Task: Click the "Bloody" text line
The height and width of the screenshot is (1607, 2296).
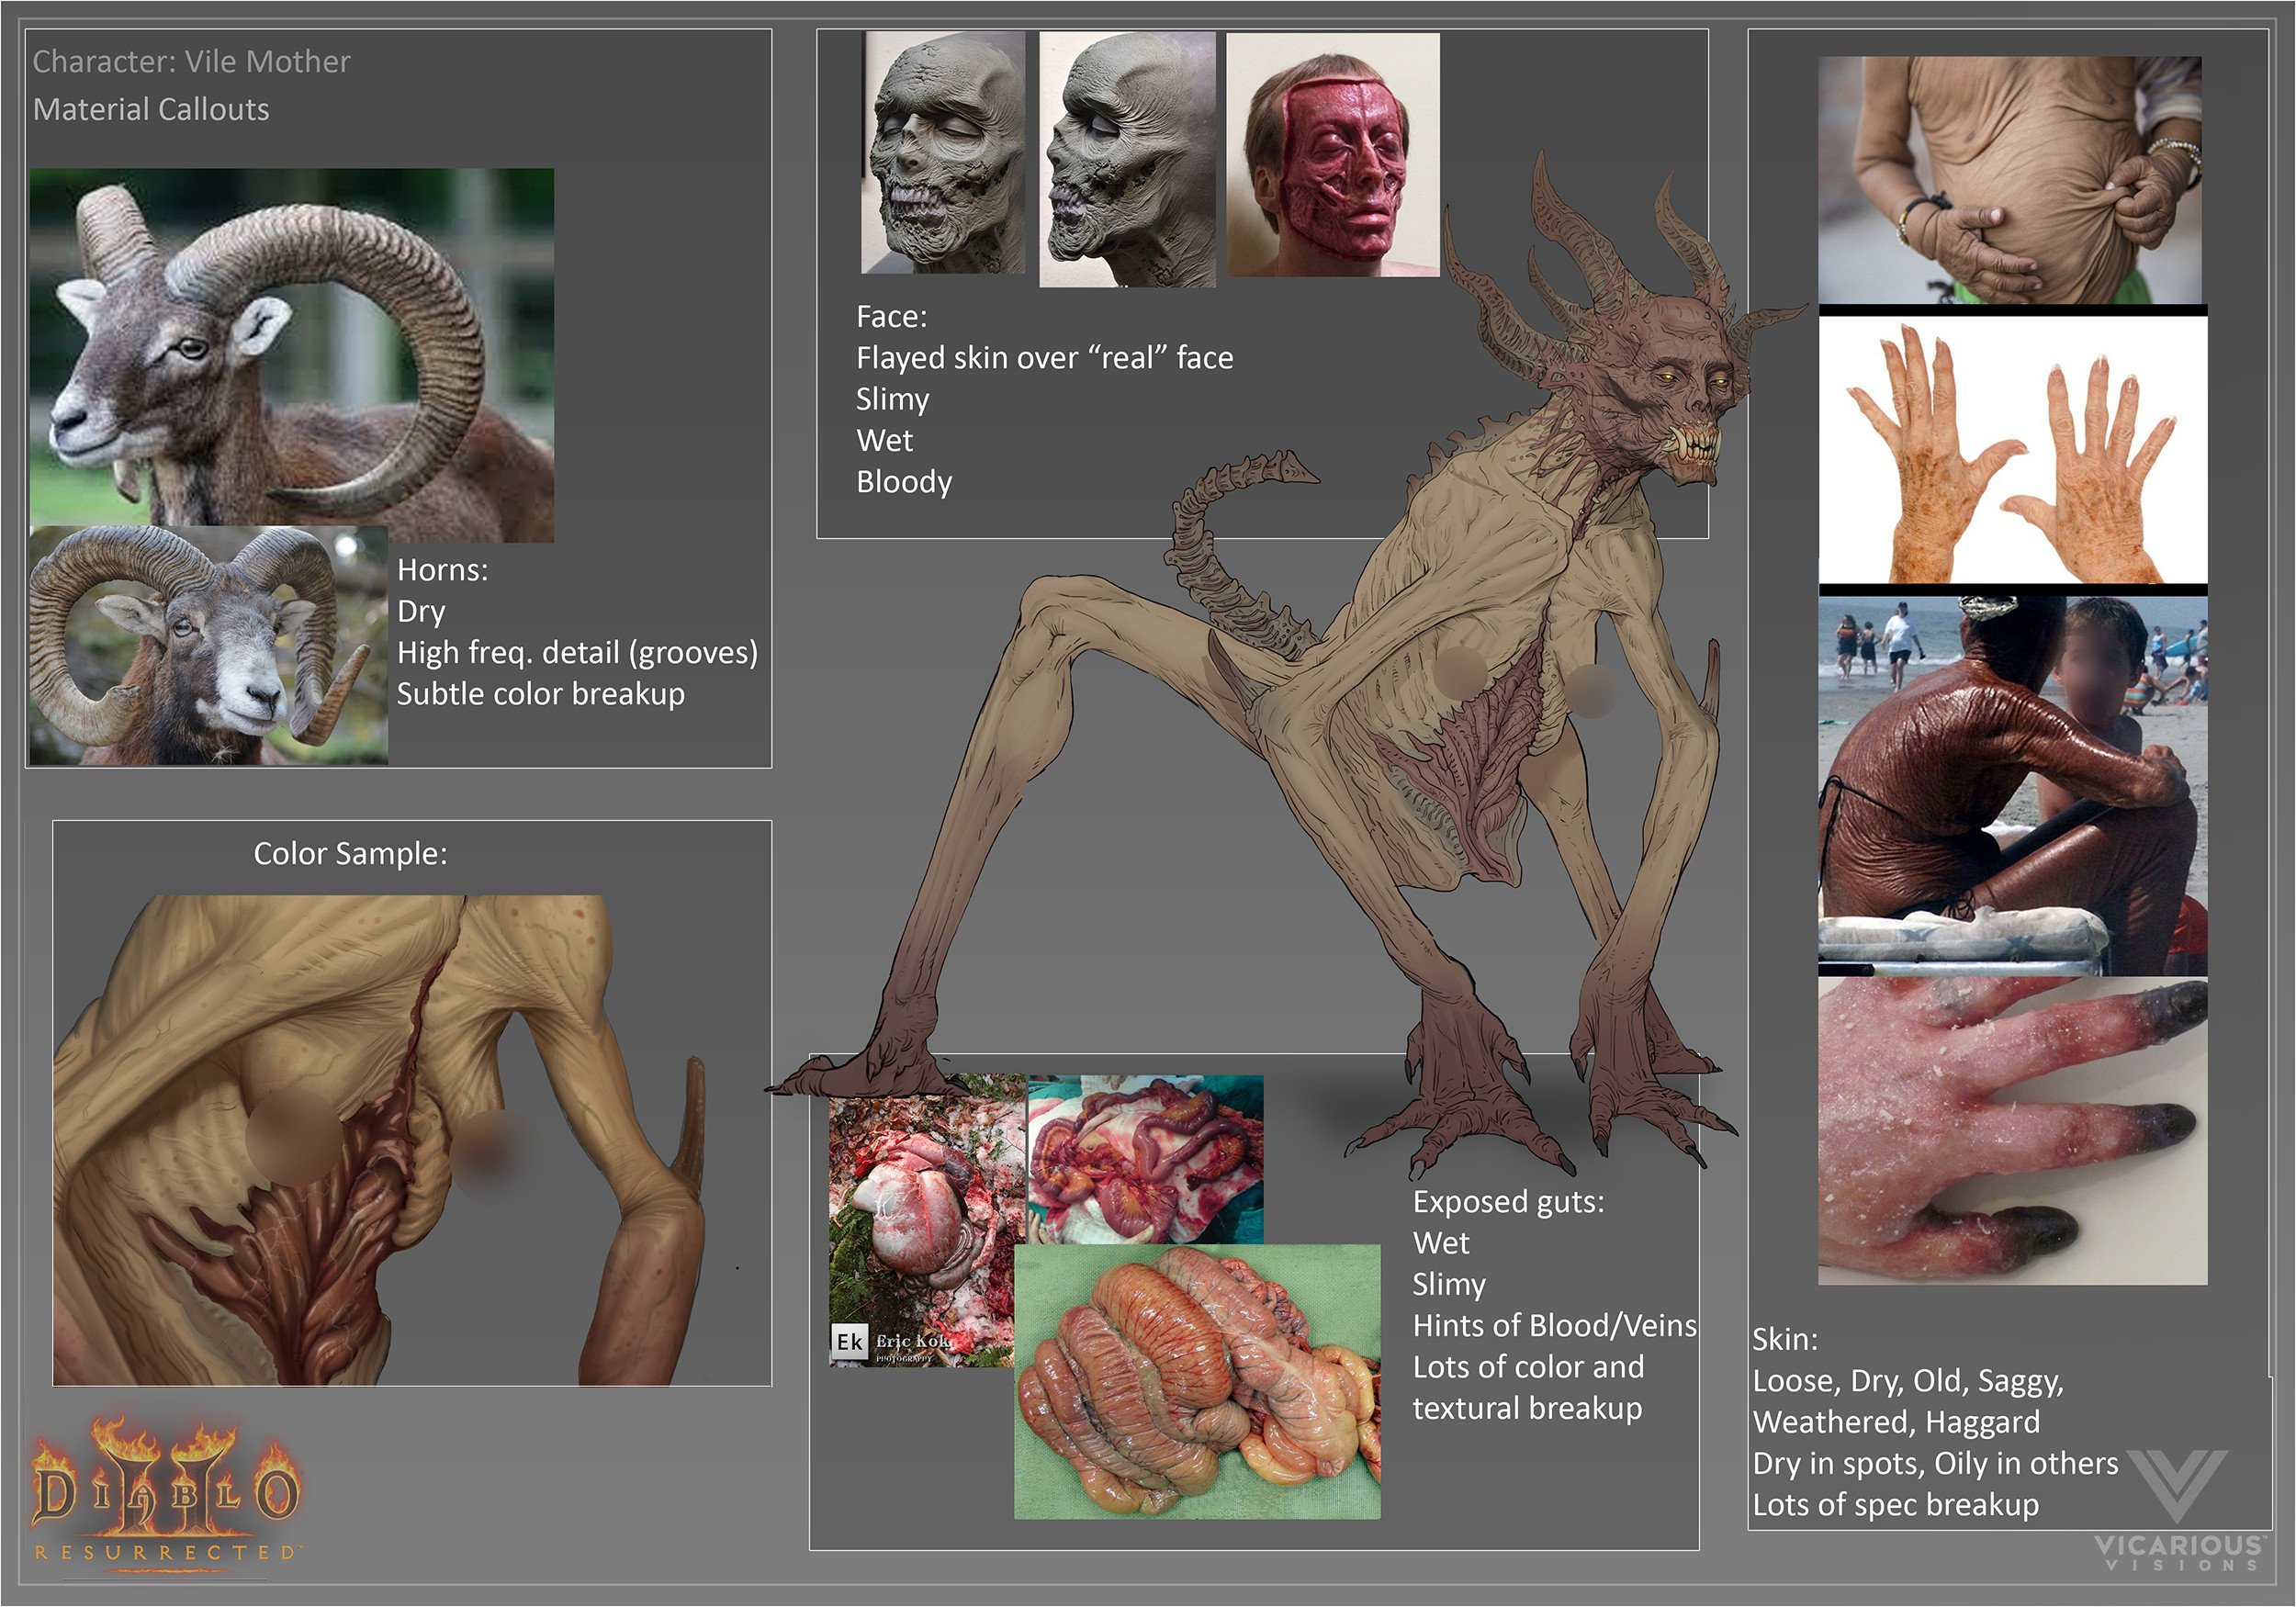Action: 904,482
